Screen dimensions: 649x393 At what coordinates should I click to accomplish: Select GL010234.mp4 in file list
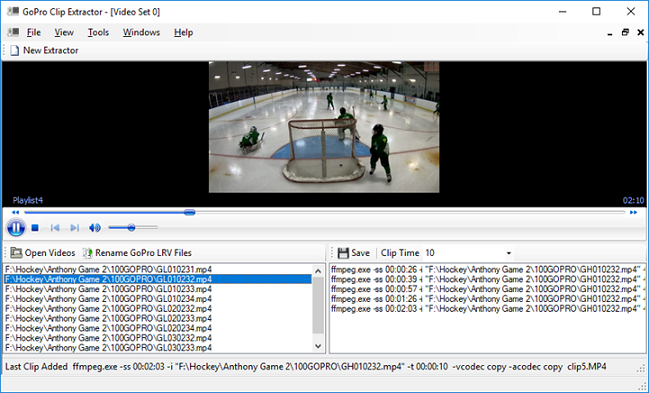click(x=158, y=299)
